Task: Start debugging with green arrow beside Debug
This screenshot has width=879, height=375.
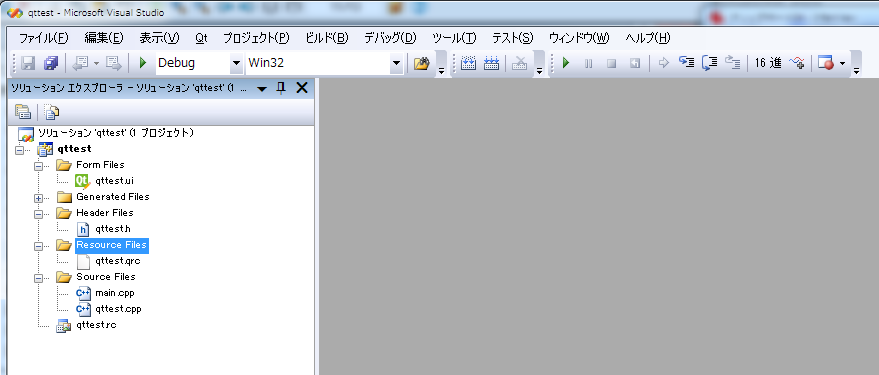Action: click(142, 63)
